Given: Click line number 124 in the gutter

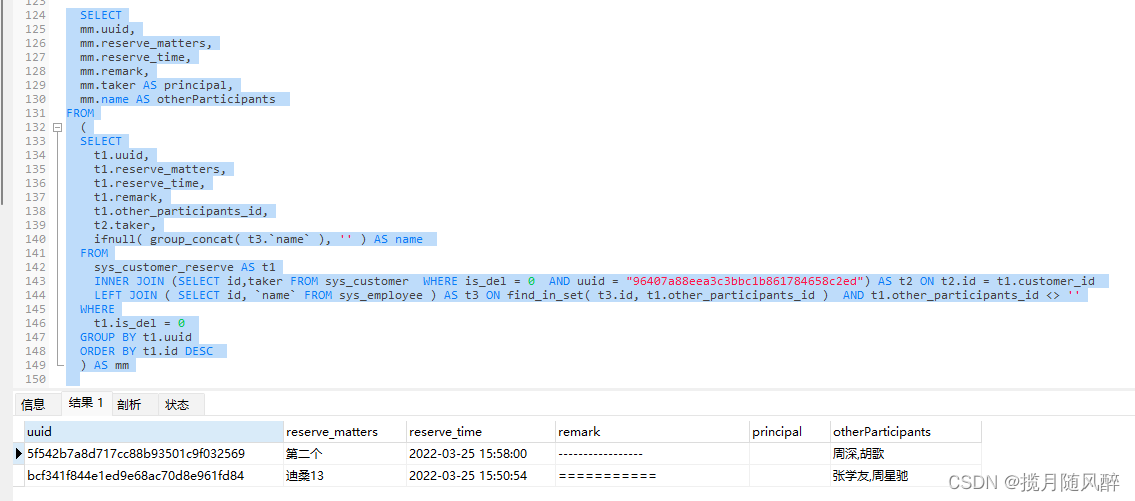Looking at the screenshot, I should [x=35, y=15].
